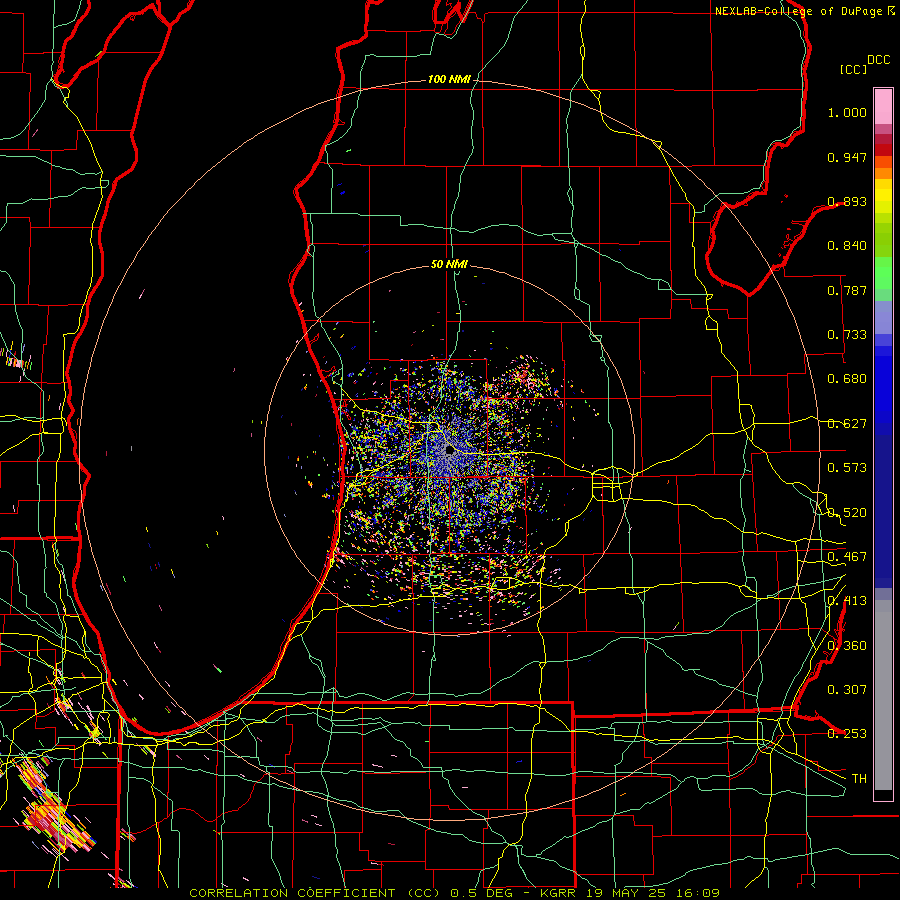Pick the pink swatch at the colorbar top
The width and height of the screenshot is (900, 900).
click(883, 107)
